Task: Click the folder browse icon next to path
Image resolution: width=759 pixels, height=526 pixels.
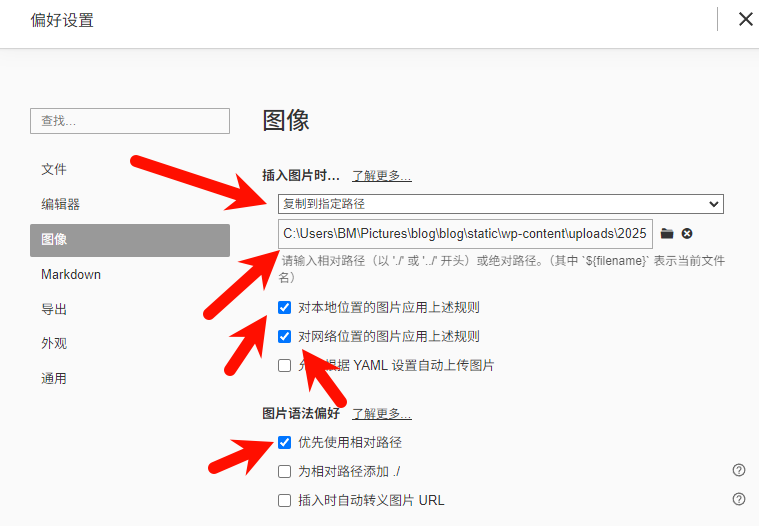Action: click(667, 234)
